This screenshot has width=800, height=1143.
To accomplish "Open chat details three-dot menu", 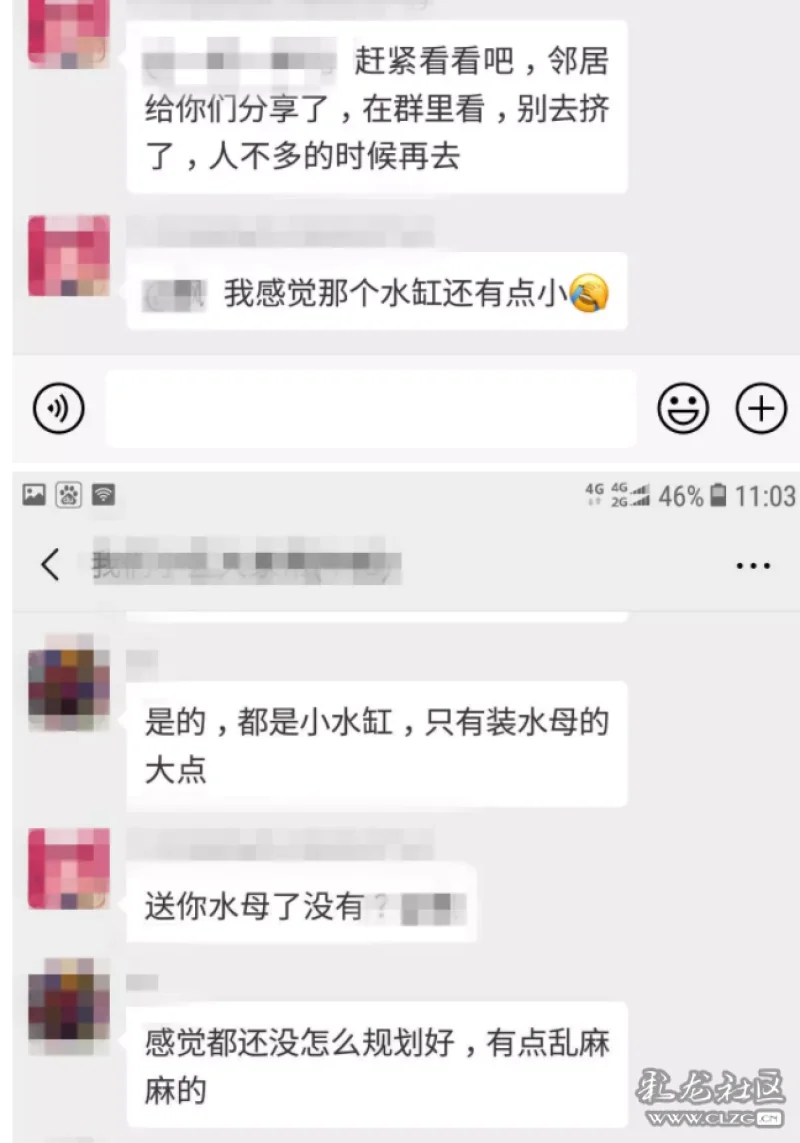I will click(753, 565).
